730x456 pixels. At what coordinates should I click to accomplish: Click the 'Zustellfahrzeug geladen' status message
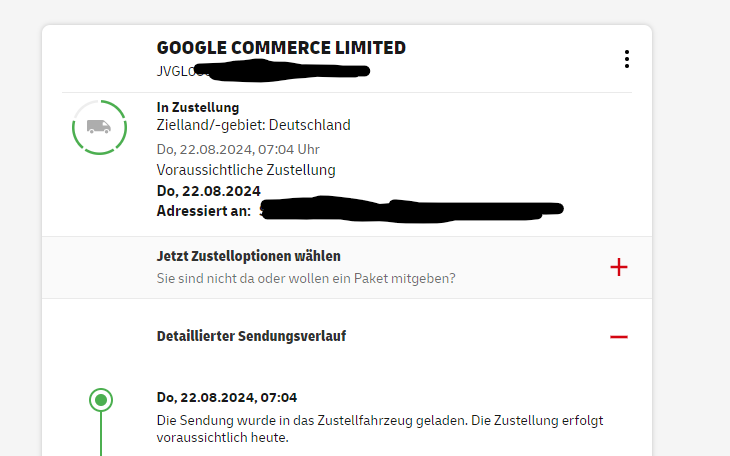pyautogui.click(x=380, y=421)
